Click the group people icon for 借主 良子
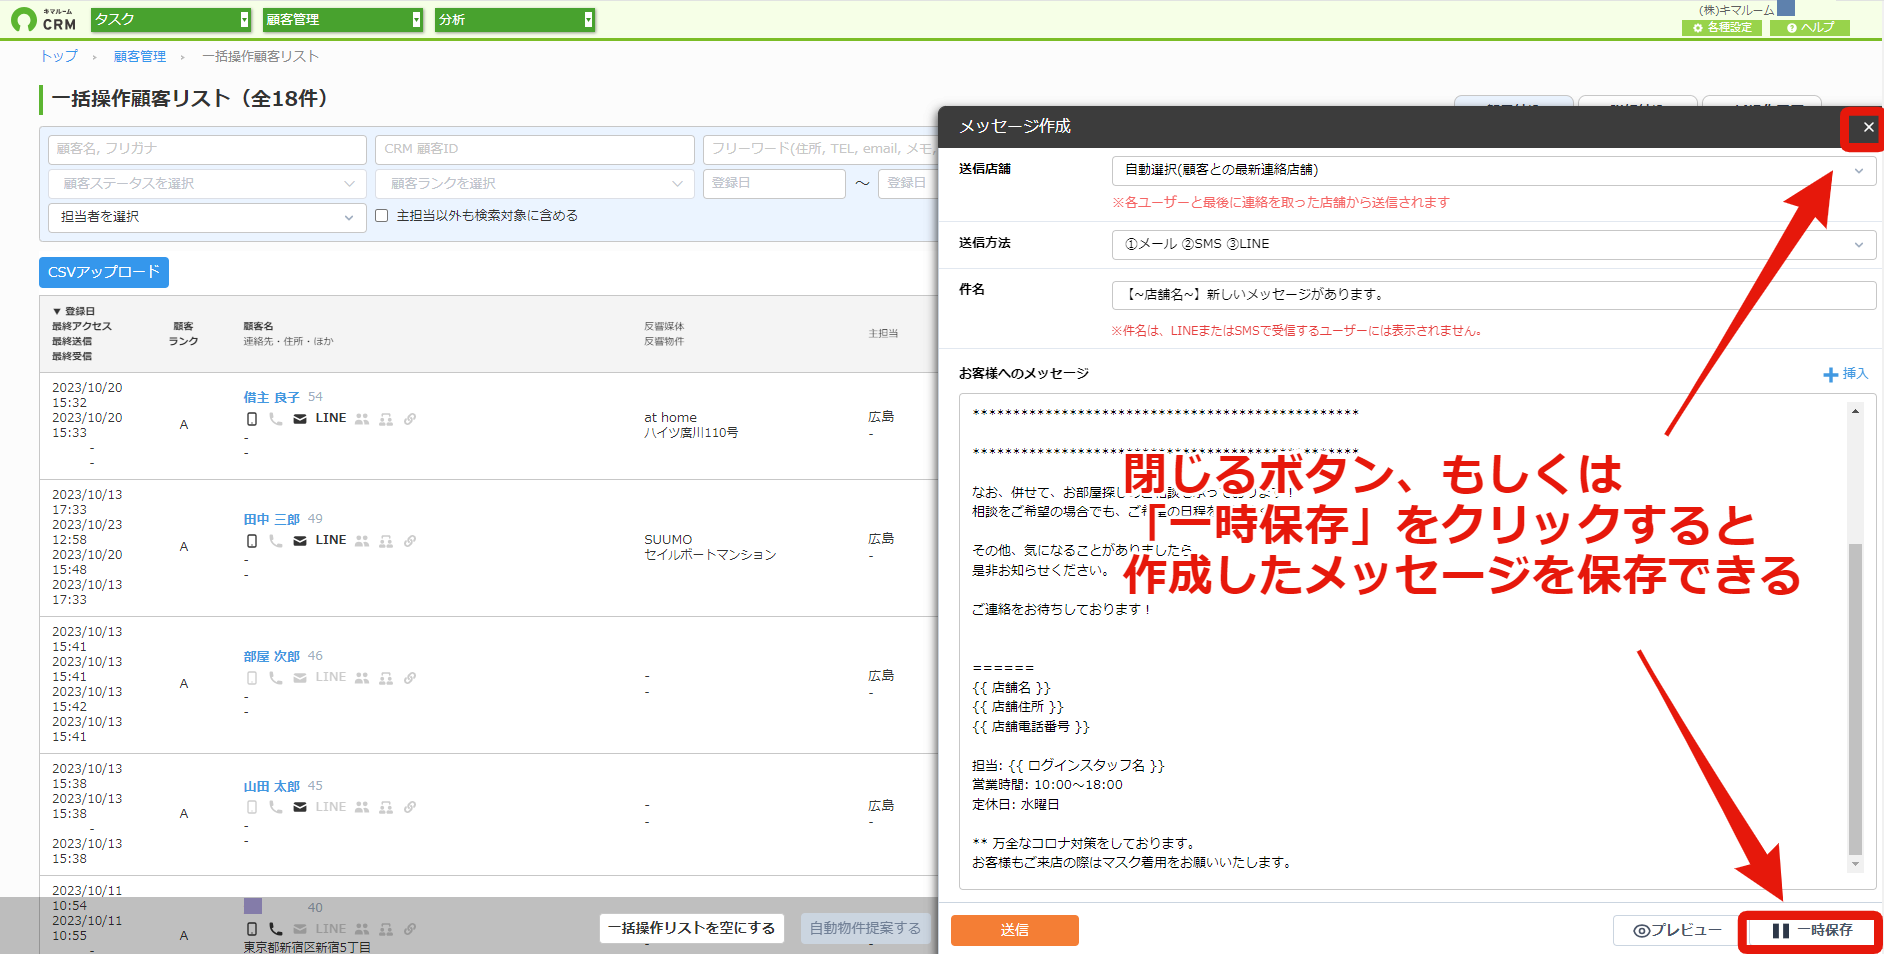The image size is (1884, 954). click(362, 419)
